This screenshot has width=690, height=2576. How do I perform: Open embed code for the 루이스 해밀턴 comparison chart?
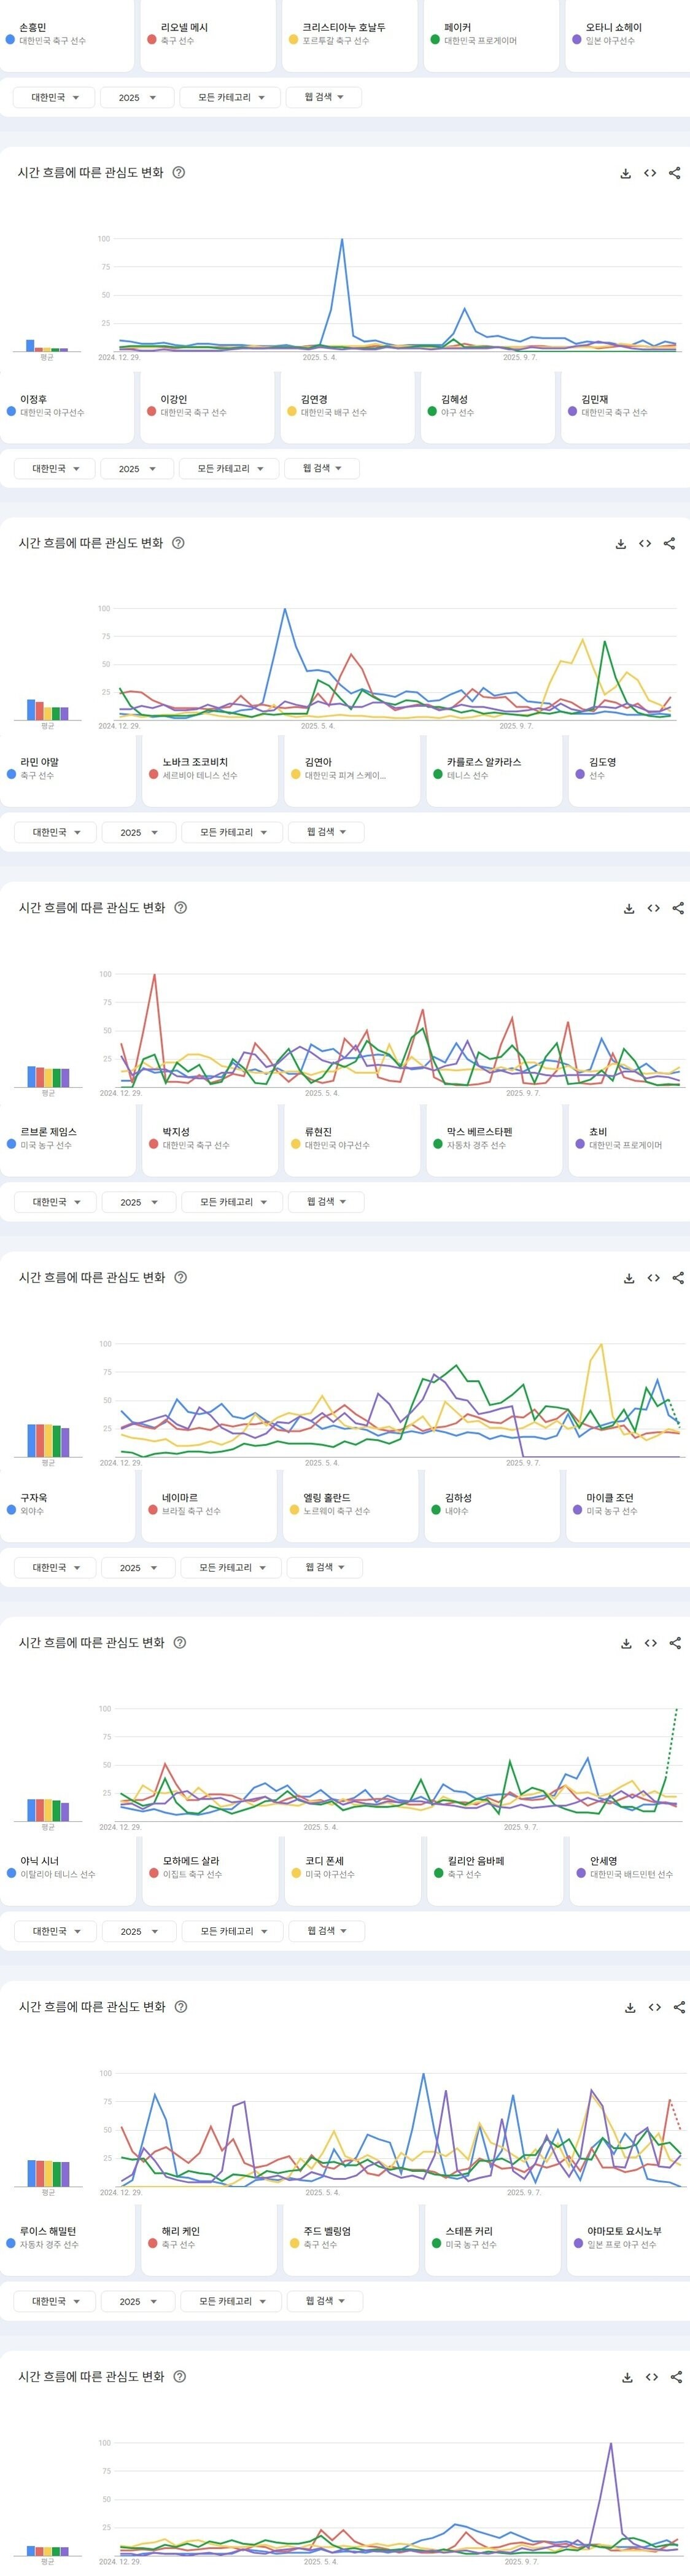click(x=652, y=2377)
